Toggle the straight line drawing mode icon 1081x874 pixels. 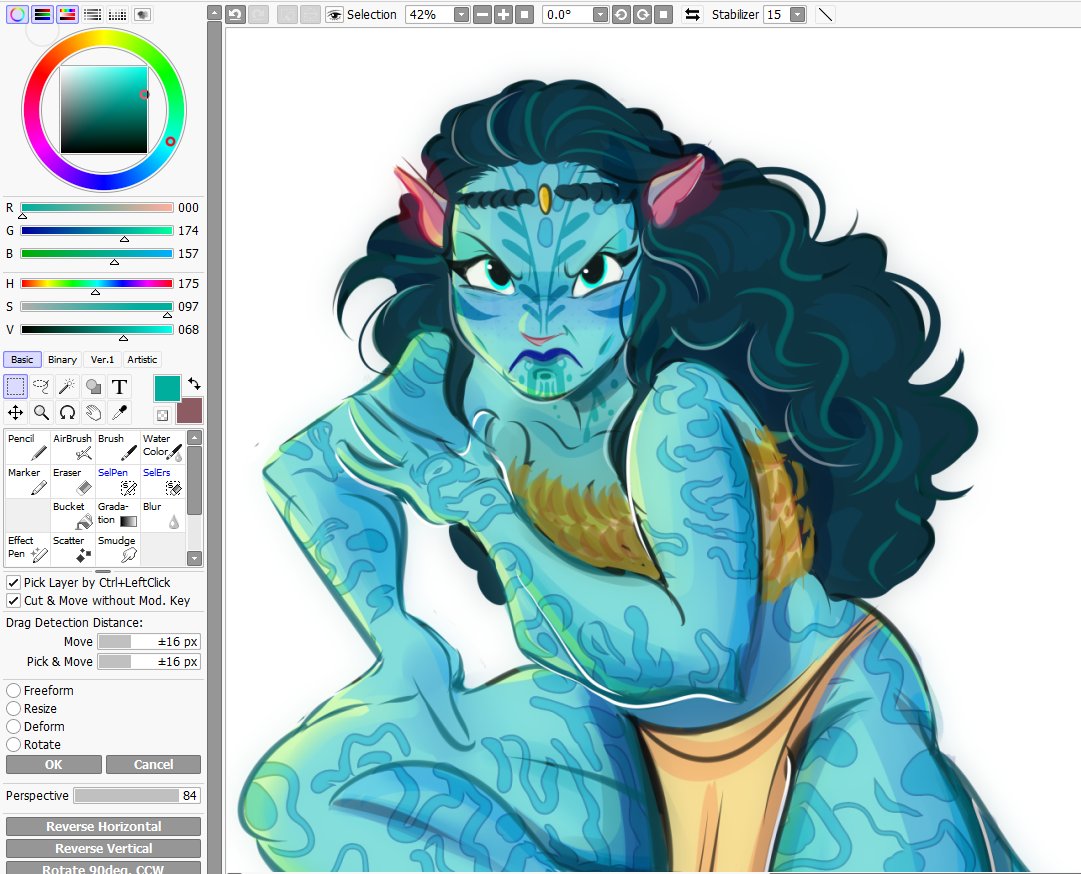coord(825,14)
